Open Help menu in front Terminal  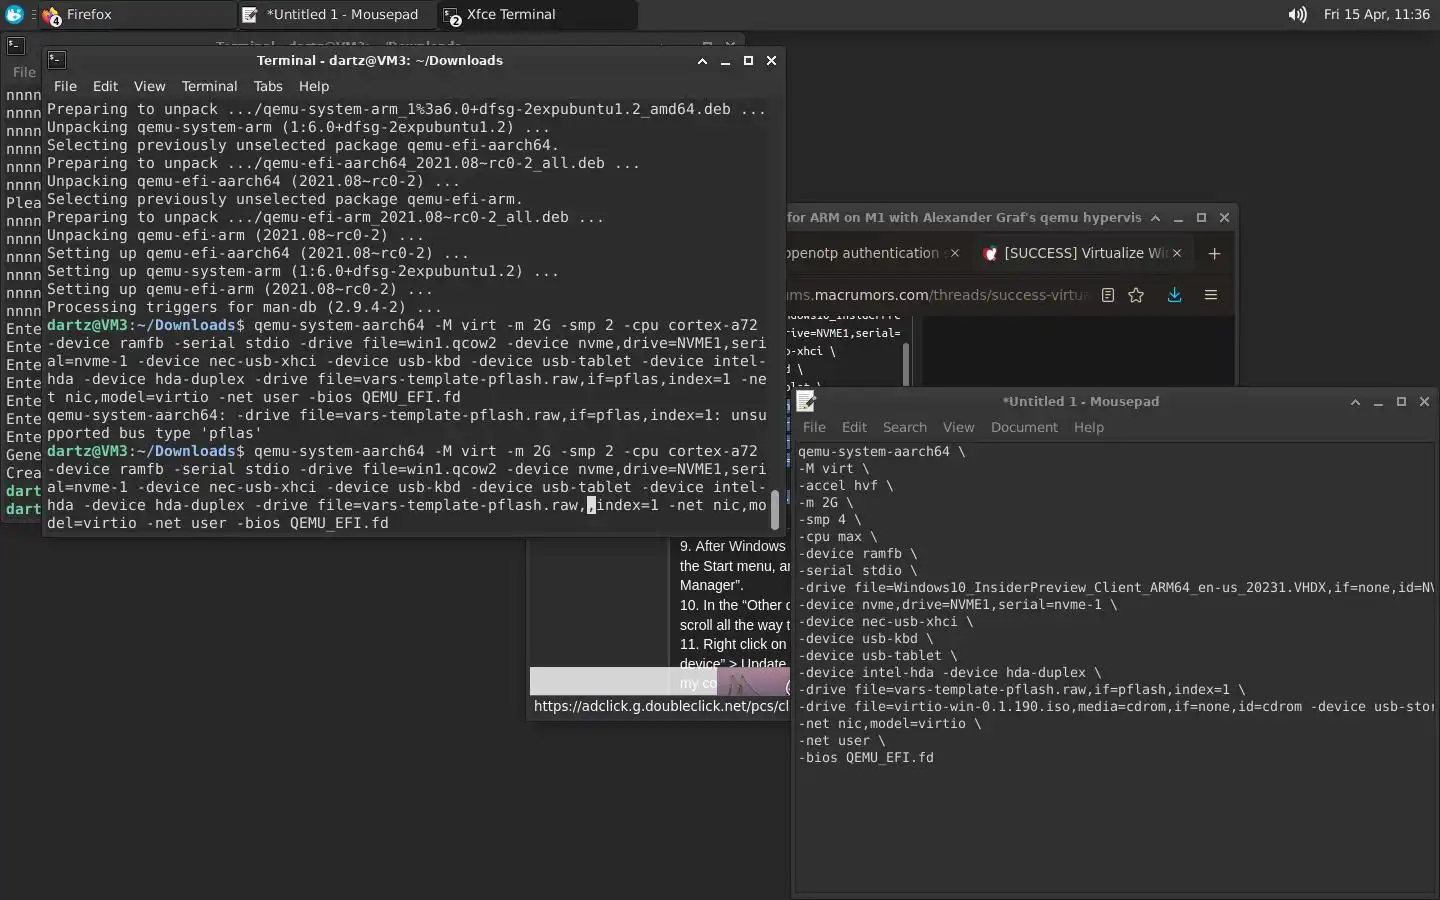pyautogui.click(x=314, y=86)
